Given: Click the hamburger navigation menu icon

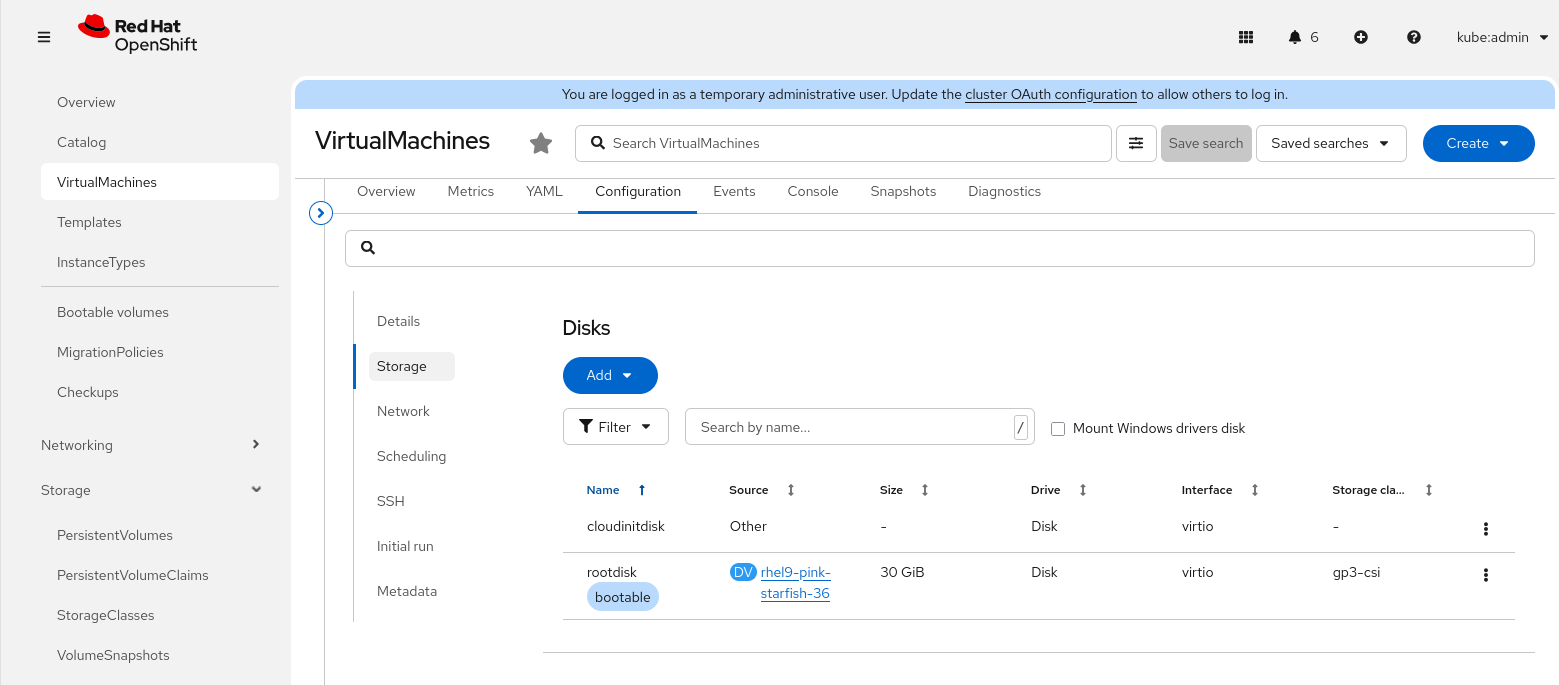Looking at the screenshot, I should pyautogui.click(x=44, y=37).
